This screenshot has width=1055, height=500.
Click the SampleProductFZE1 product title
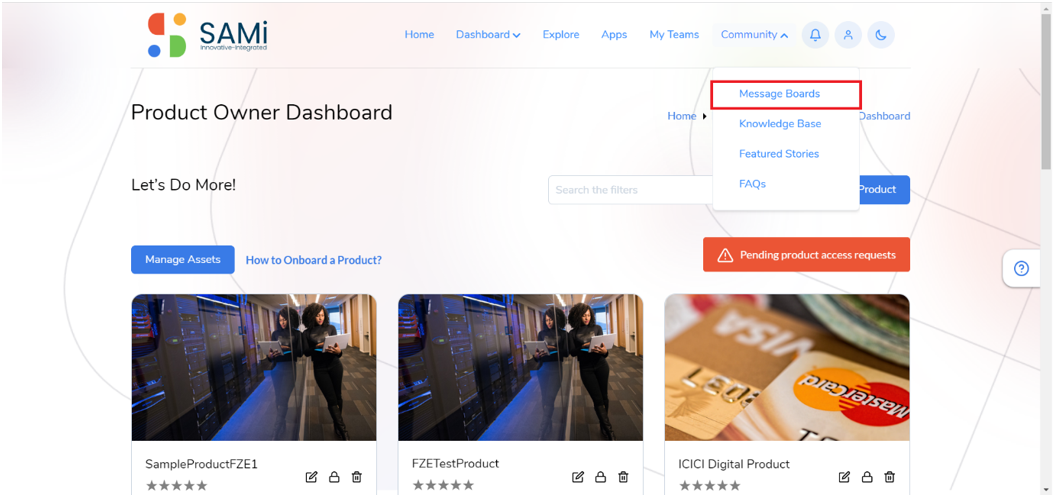(x=201, y=464)
